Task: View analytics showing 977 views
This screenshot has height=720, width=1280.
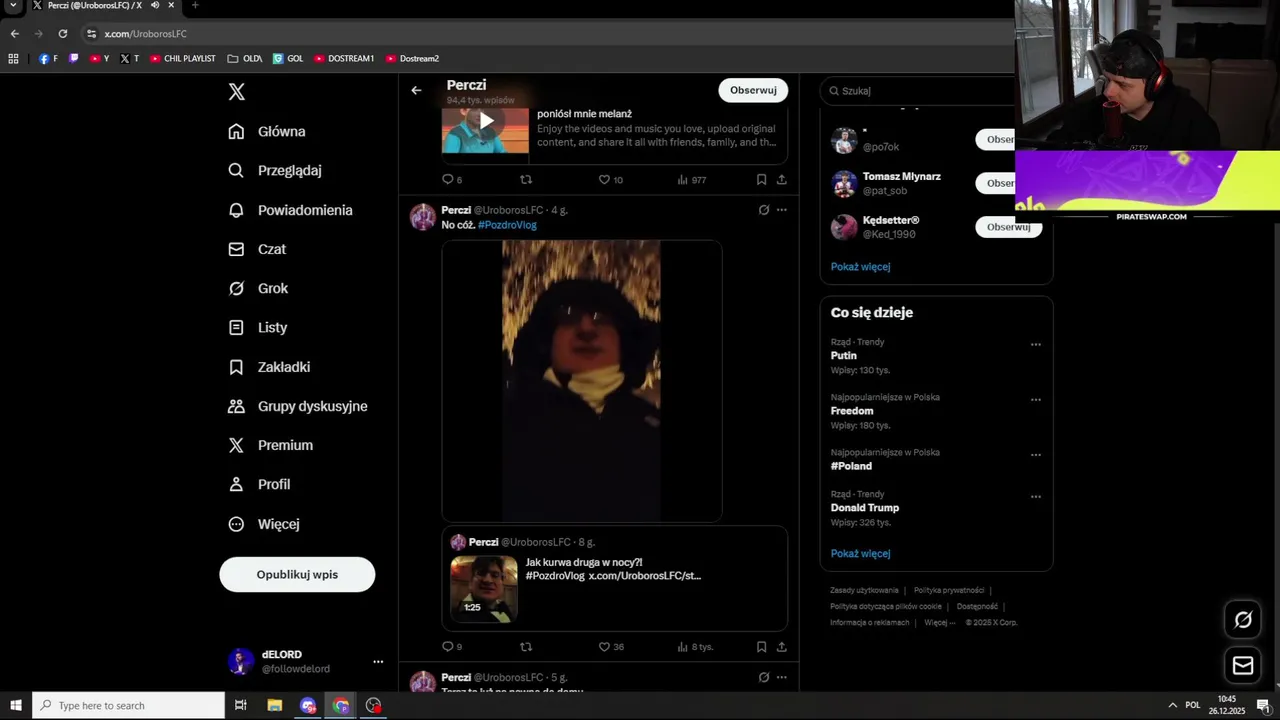Action: (x=691, y=180)
